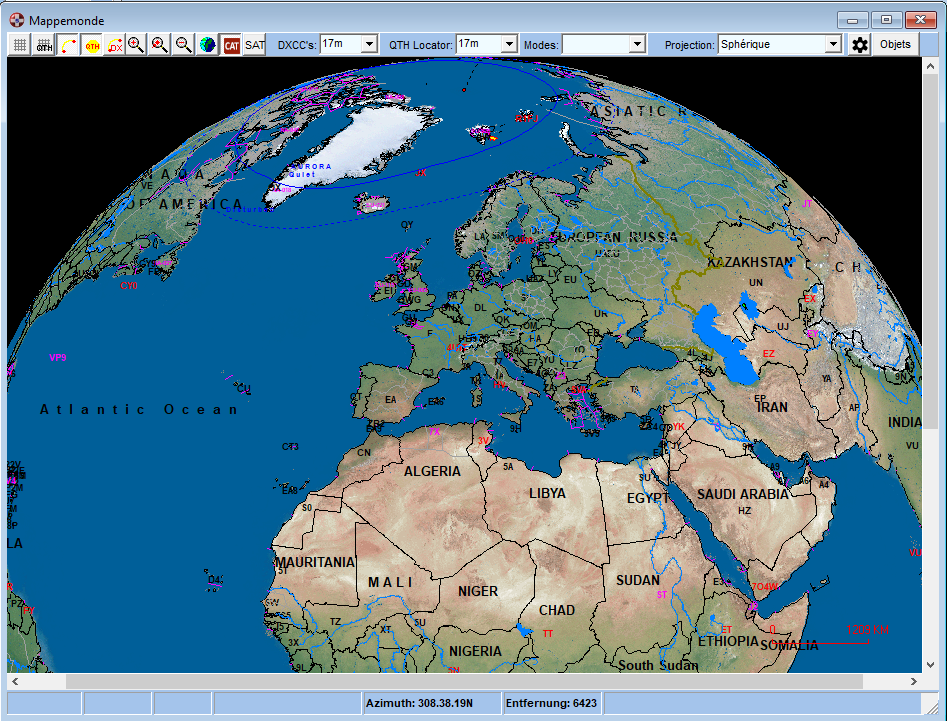Click on EGYPT on the map

click(x=647, y=498)
